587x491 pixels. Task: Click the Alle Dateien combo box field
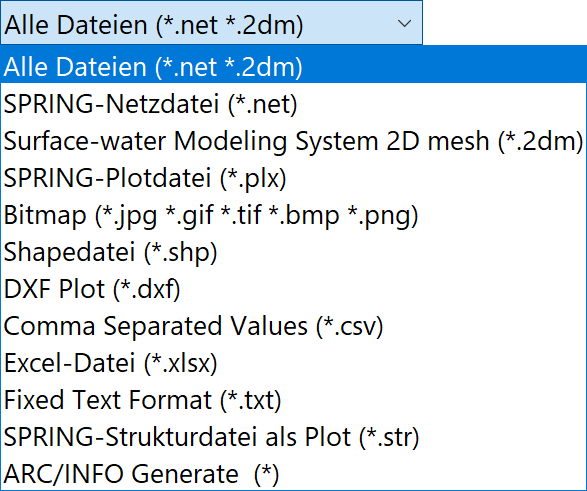pos(212,22)
